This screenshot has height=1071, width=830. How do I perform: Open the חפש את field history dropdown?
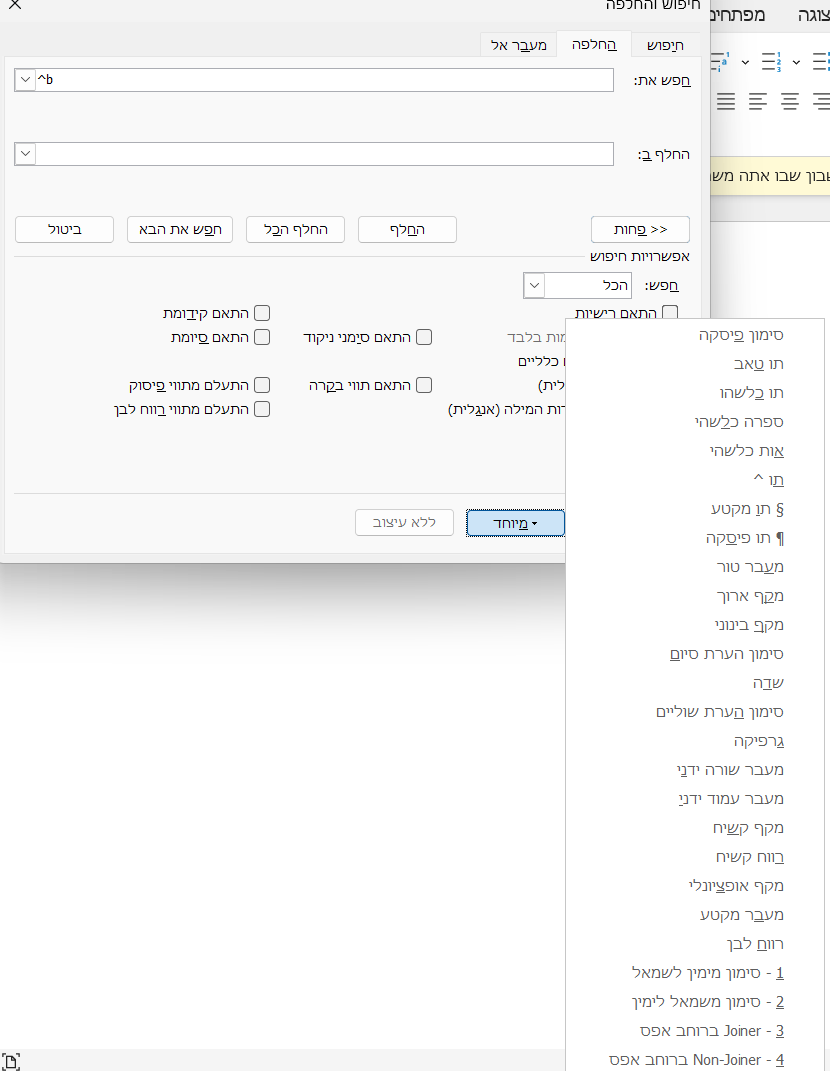(x=25, y=80)
